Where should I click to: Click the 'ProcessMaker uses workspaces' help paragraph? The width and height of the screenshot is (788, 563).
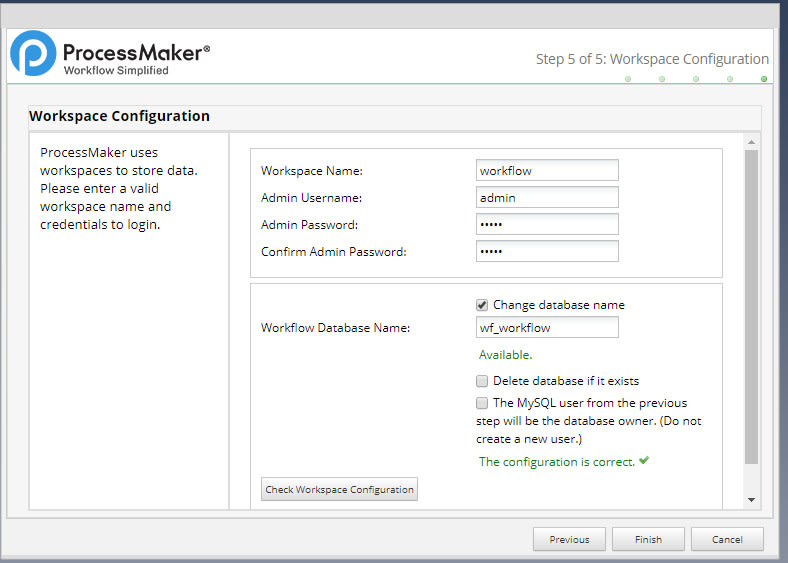pyautogui.click(x=119, y=189)
